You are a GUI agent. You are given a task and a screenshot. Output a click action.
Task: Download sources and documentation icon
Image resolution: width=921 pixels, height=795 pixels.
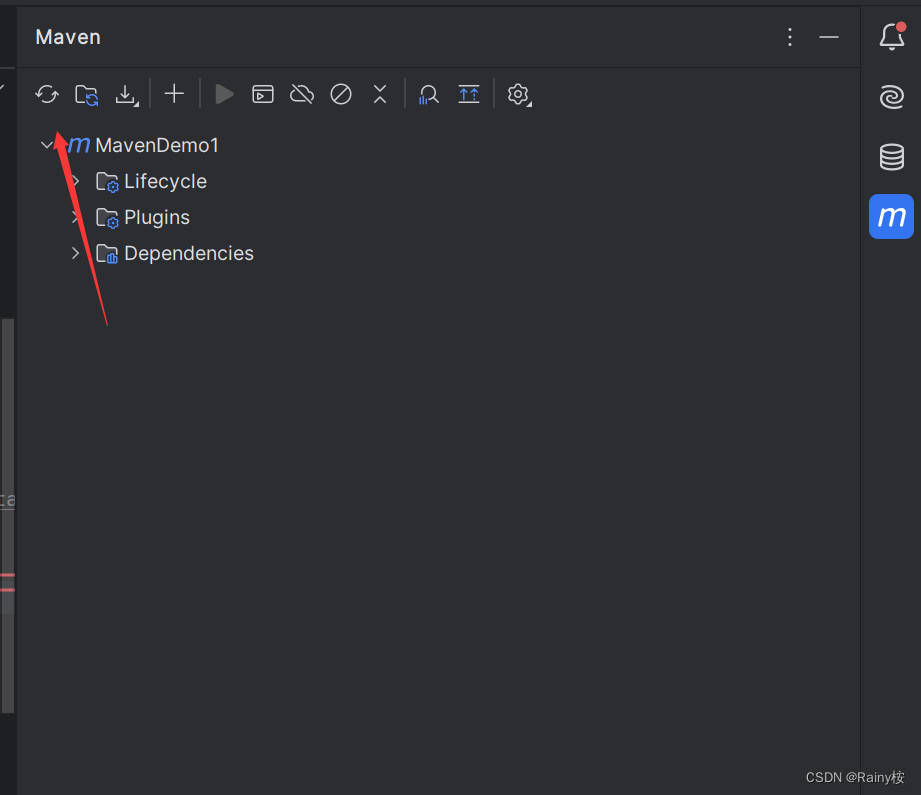click(x=126, y=95)
